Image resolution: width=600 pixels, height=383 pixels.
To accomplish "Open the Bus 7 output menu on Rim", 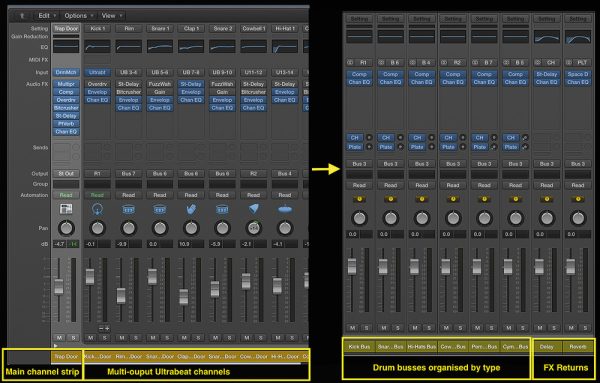I will point(129,174).
